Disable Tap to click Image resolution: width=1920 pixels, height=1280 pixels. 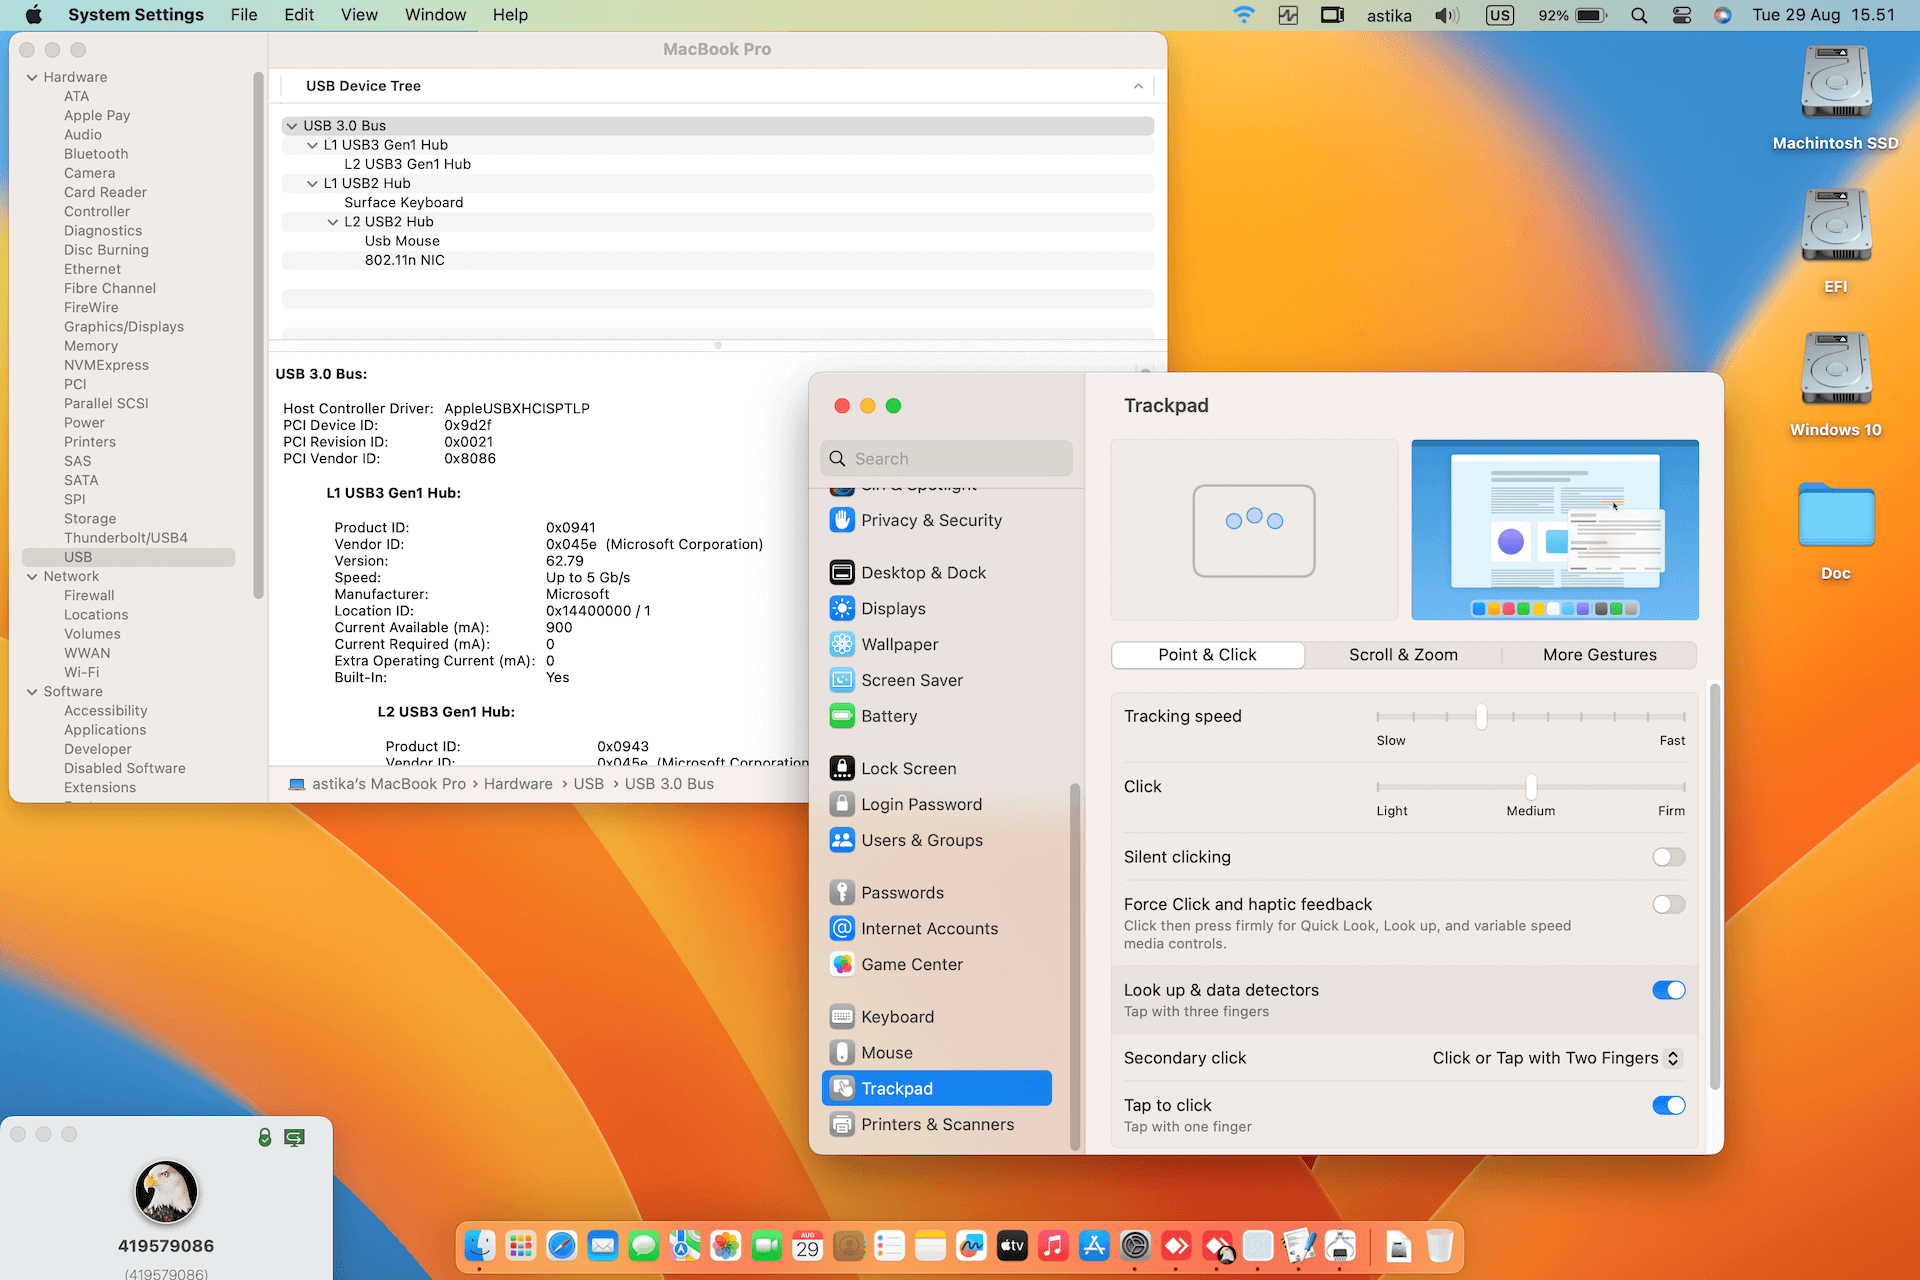click(x=1667, y=1105)
